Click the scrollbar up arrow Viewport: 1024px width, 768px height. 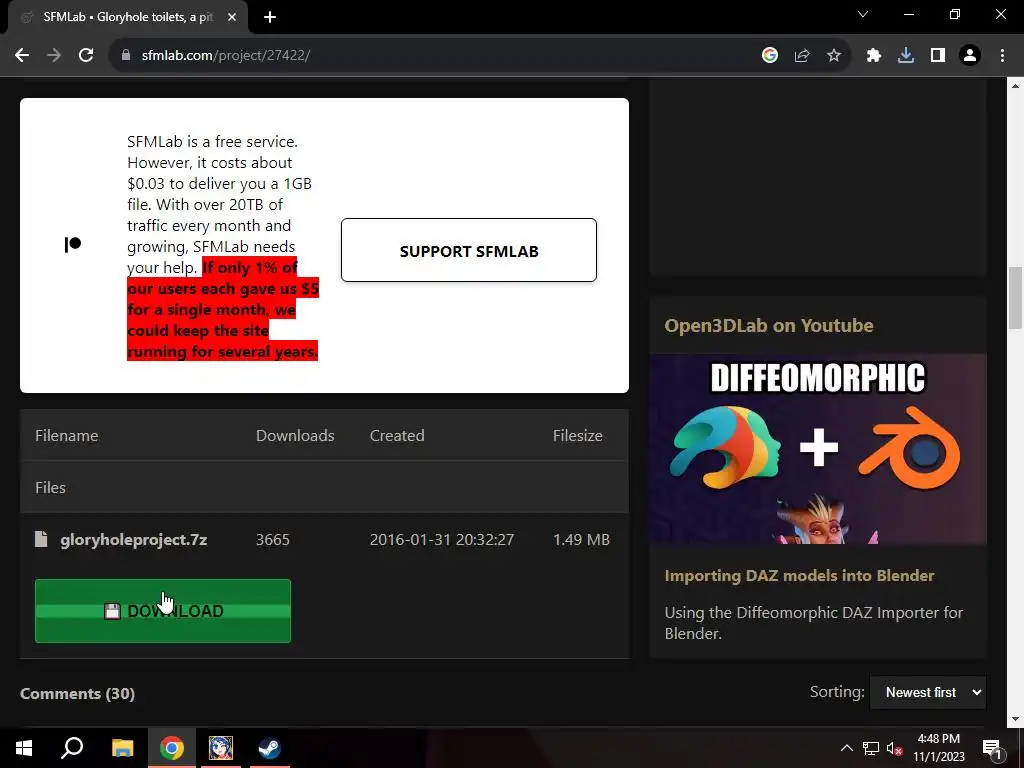click(1016, 86)
